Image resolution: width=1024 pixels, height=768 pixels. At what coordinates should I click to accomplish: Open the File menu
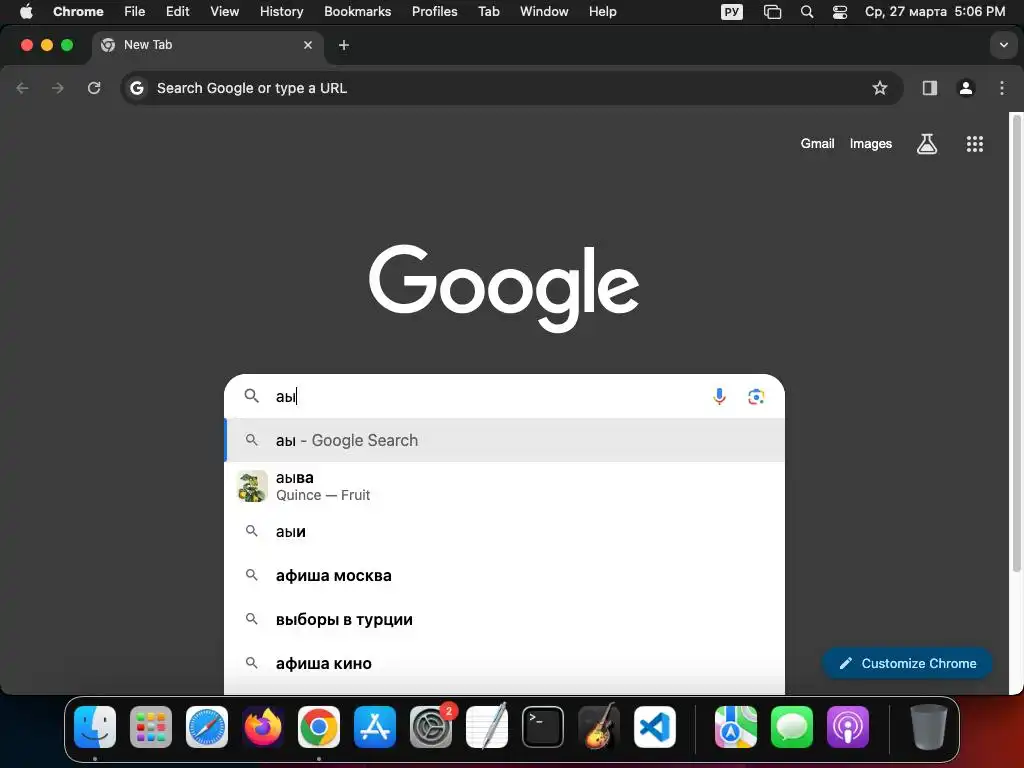tap(135, 12)
